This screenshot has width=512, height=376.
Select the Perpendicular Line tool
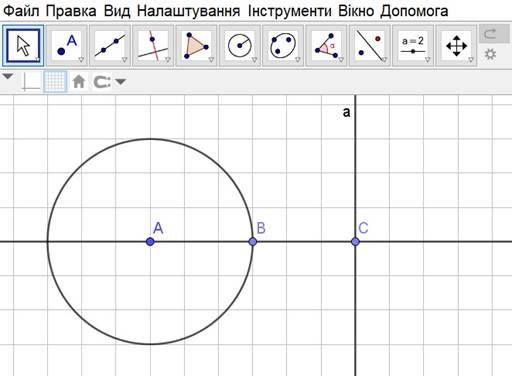click(x=153, y=46)
